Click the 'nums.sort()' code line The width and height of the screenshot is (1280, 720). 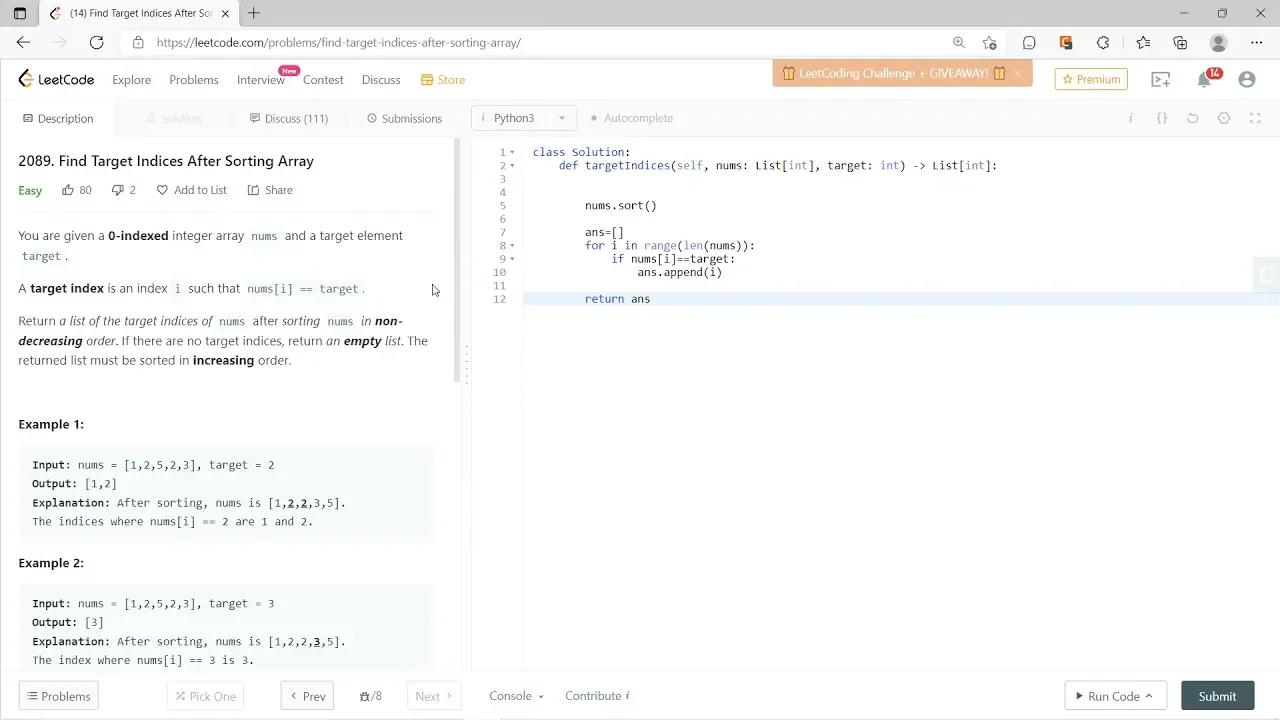621,206
